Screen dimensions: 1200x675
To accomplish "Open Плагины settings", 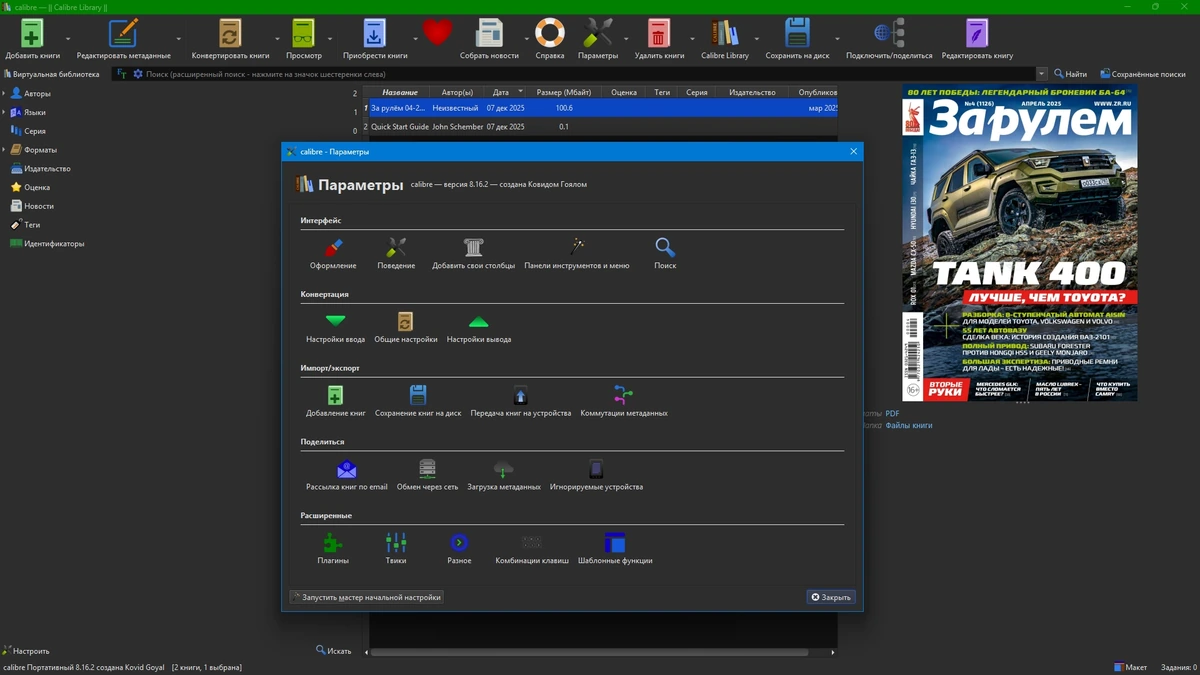I will pyautogui.click(x=333, y=549).
